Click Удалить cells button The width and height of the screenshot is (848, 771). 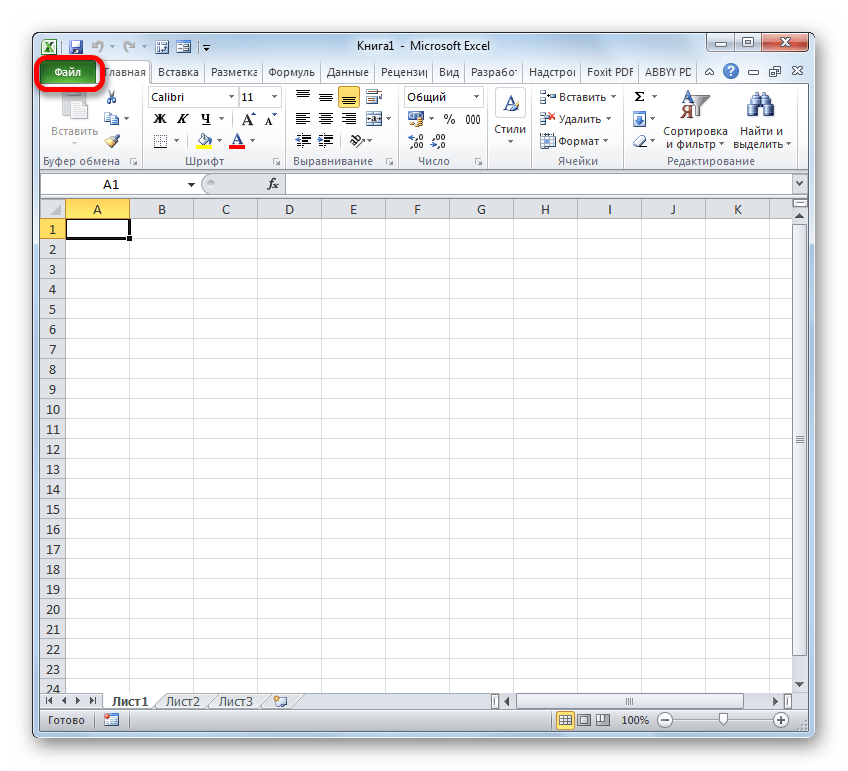575,119
